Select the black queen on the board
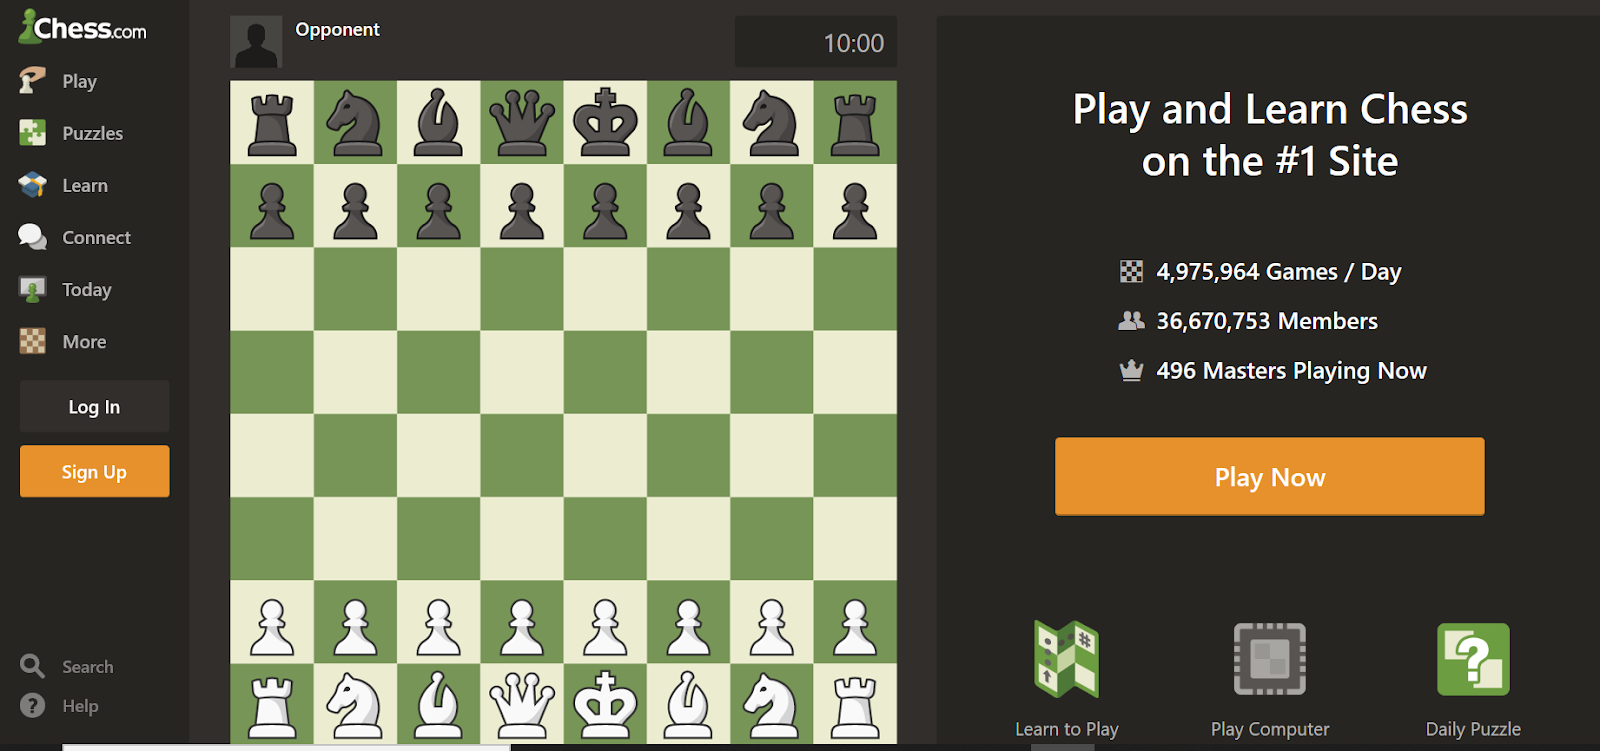Image resolution: width=1600 pixels, height=751 pixels. 522,122
